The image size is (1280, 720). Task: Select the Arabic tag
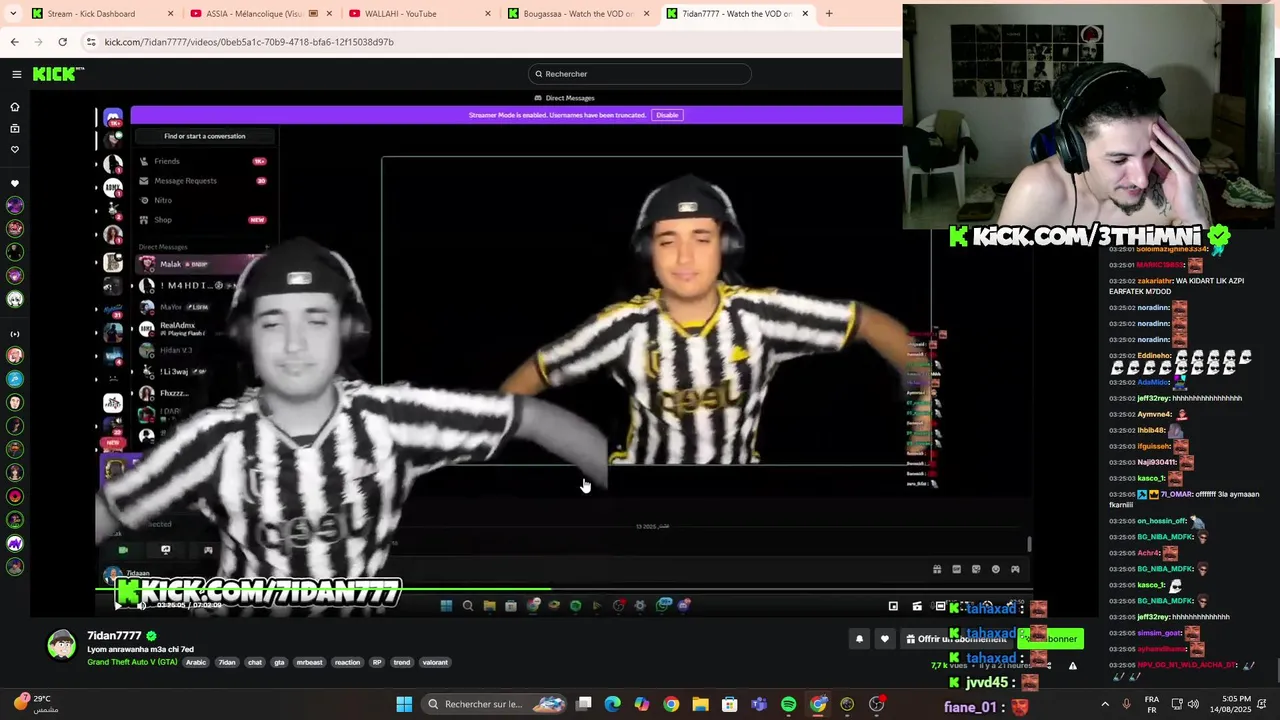pos(196,662)
